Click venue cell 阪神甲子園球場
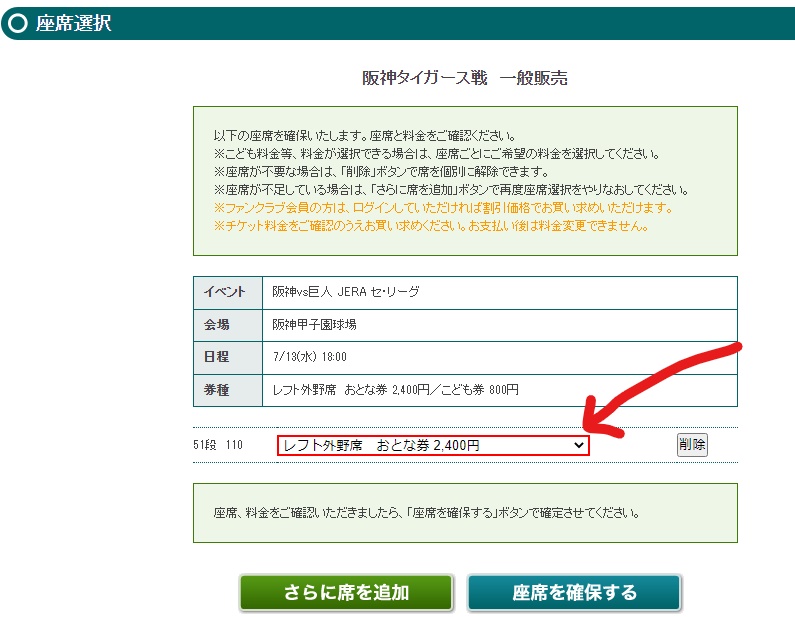The width and height of the screenshot is (795, 617). [x=499, y=324]
